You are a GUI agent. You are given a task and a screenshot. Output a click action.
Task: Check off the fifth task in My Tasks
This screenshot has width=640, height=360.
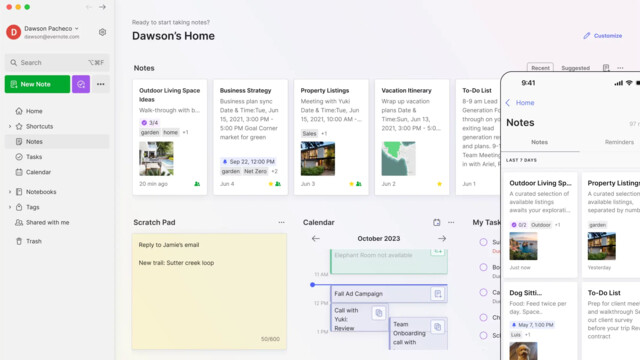point(483,336)
